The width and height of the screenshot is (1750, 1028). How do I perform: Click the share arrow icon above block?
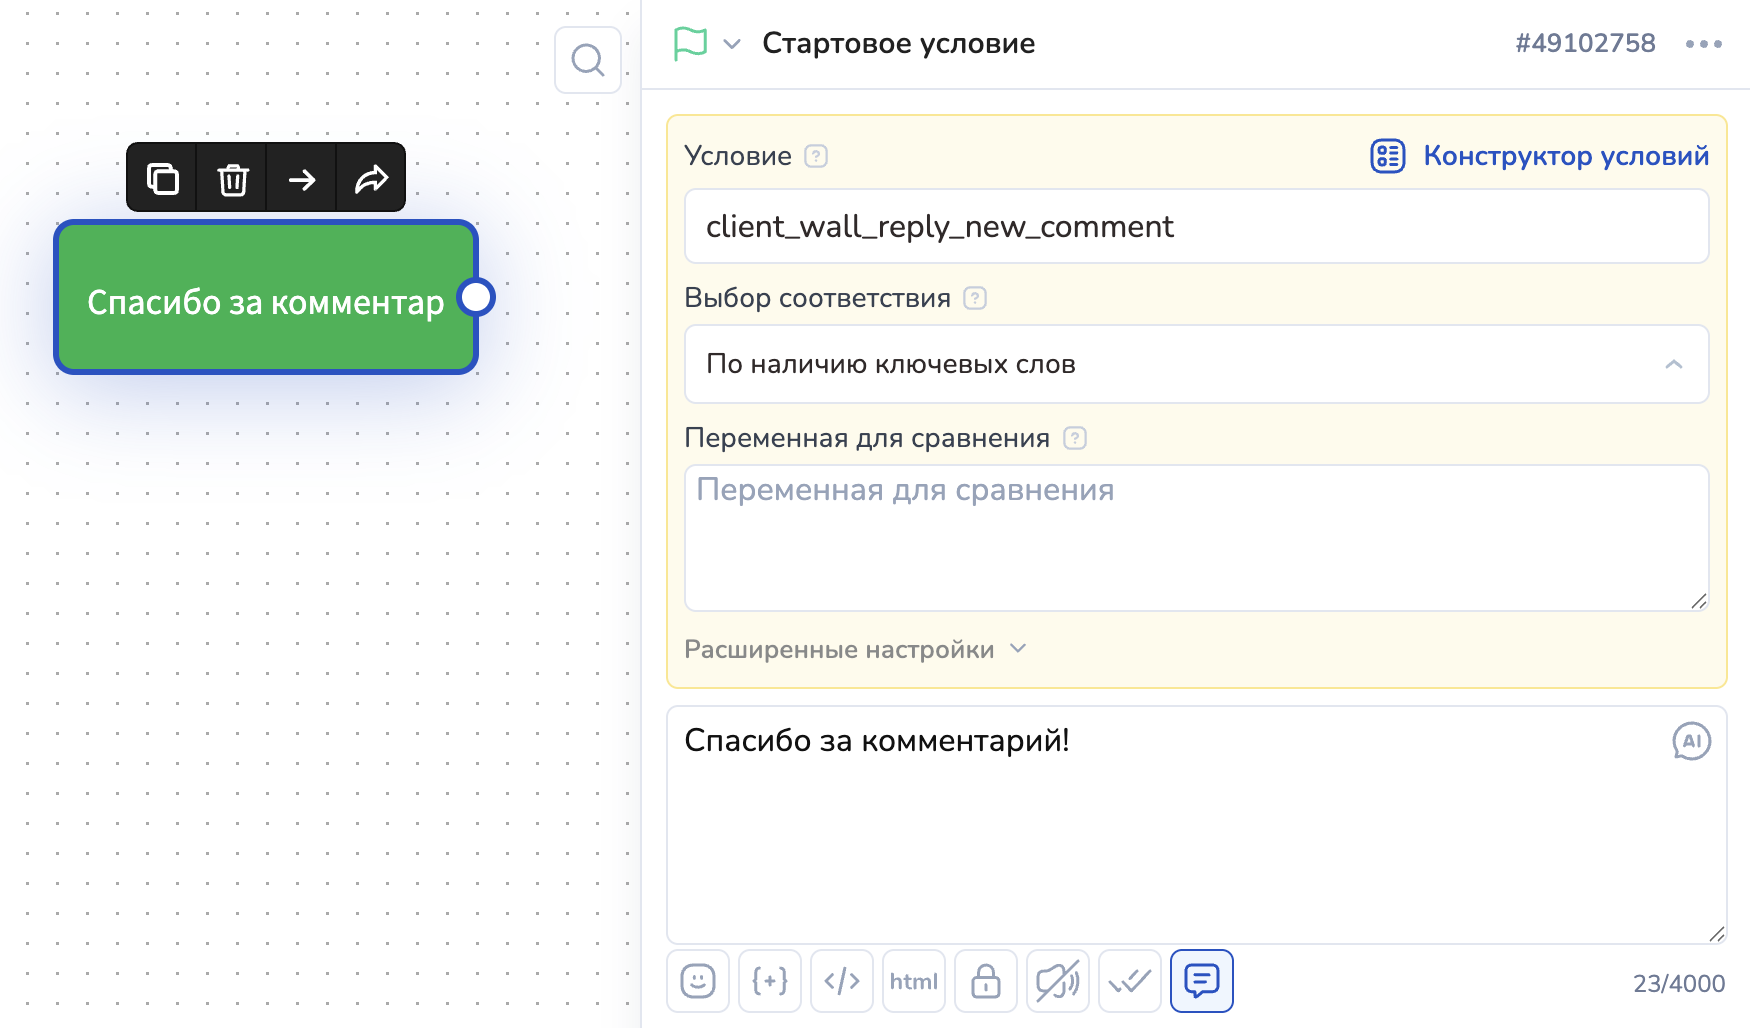coord(371,179)
